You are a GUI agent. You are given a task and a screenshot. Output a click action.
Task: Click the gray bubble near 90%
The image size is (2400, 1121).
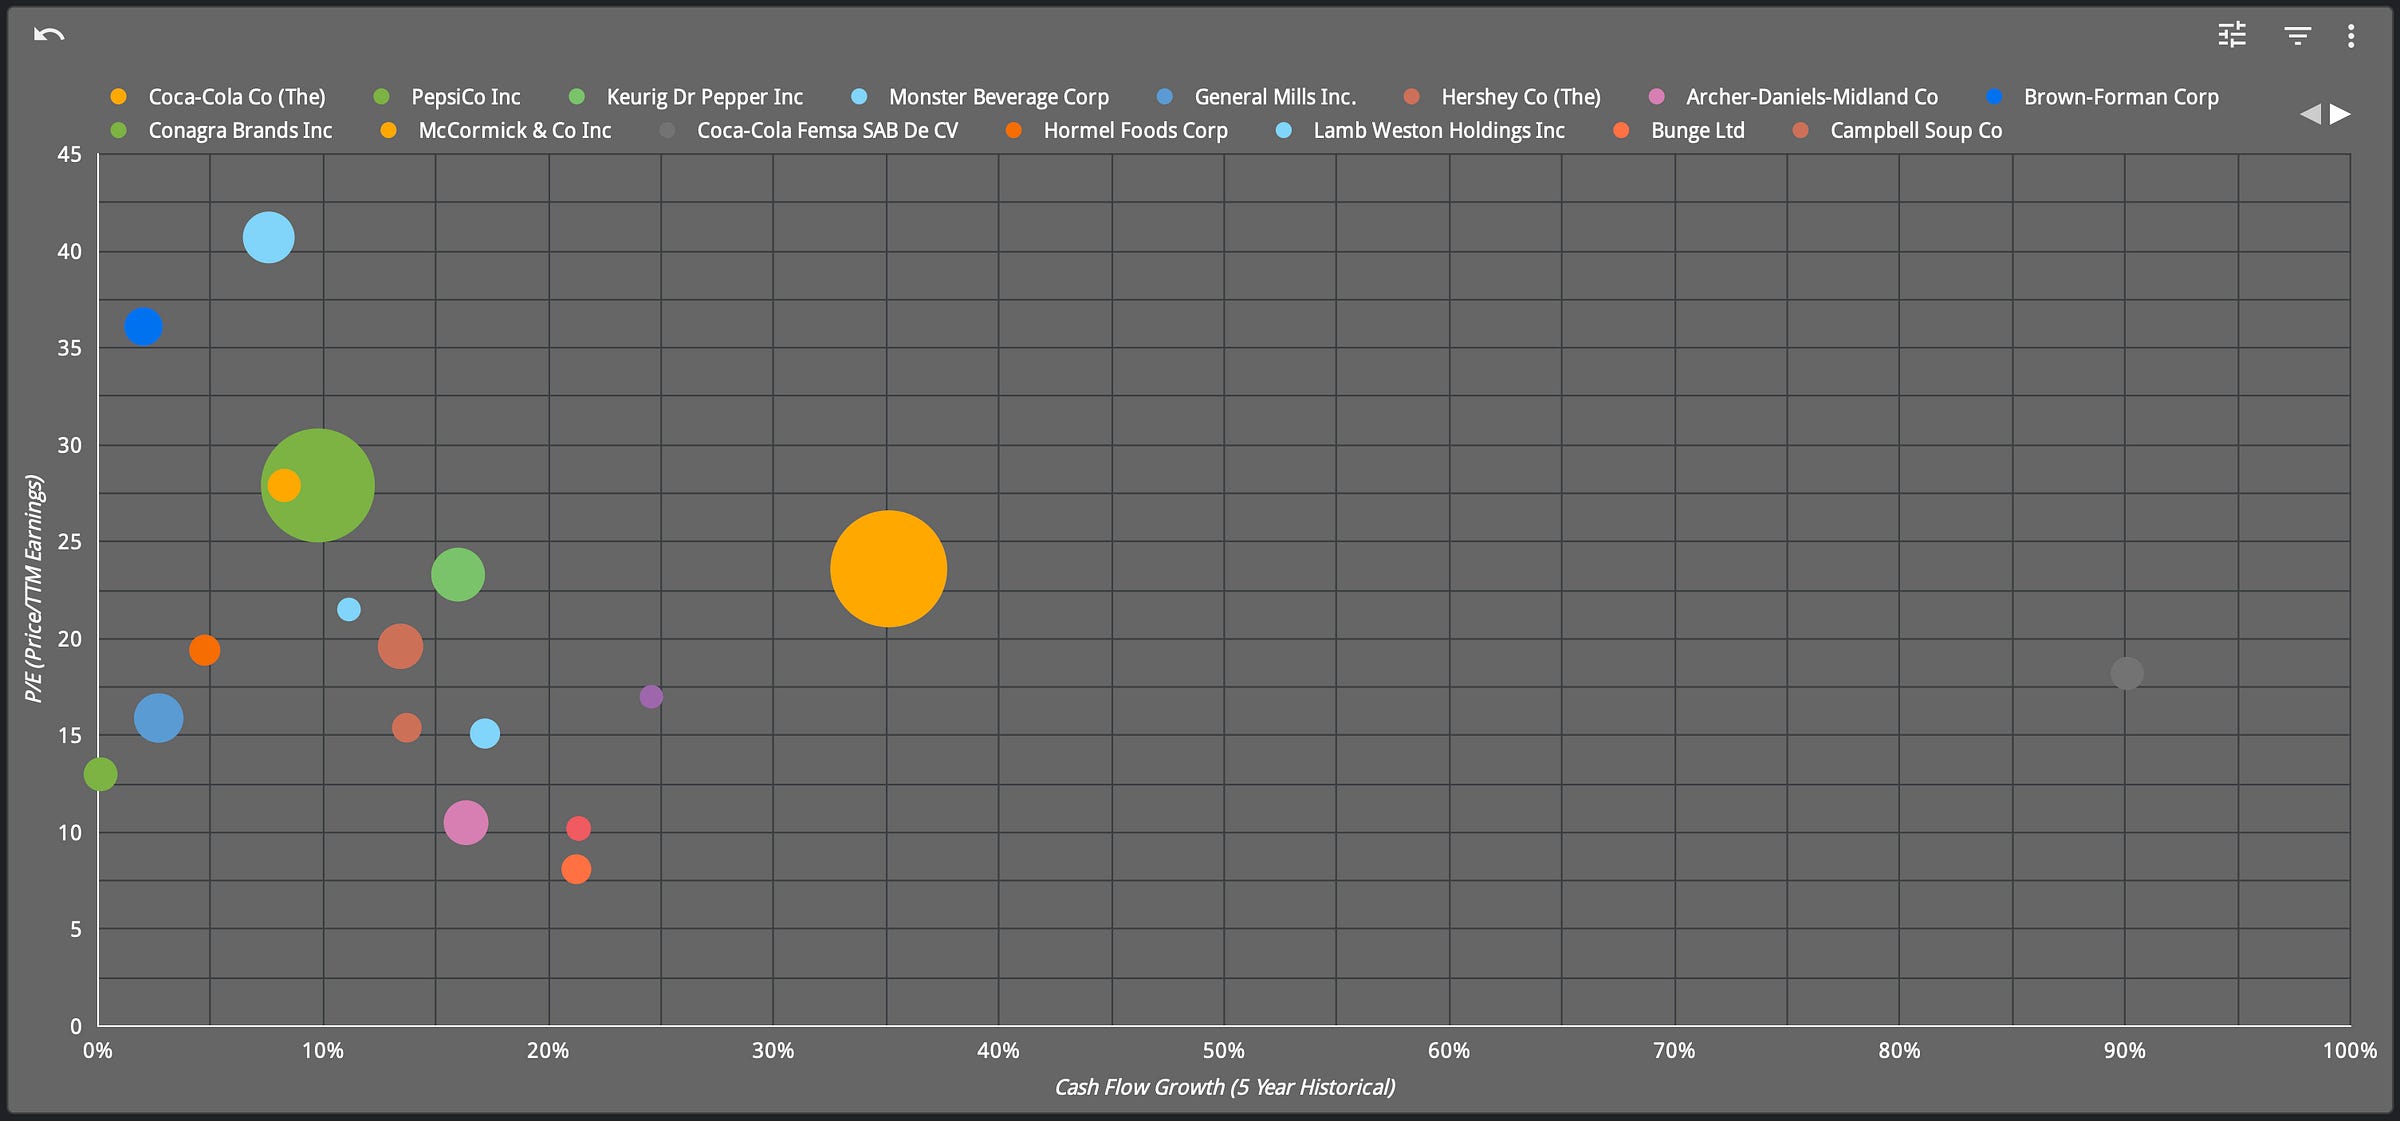tap(2126, 673)
